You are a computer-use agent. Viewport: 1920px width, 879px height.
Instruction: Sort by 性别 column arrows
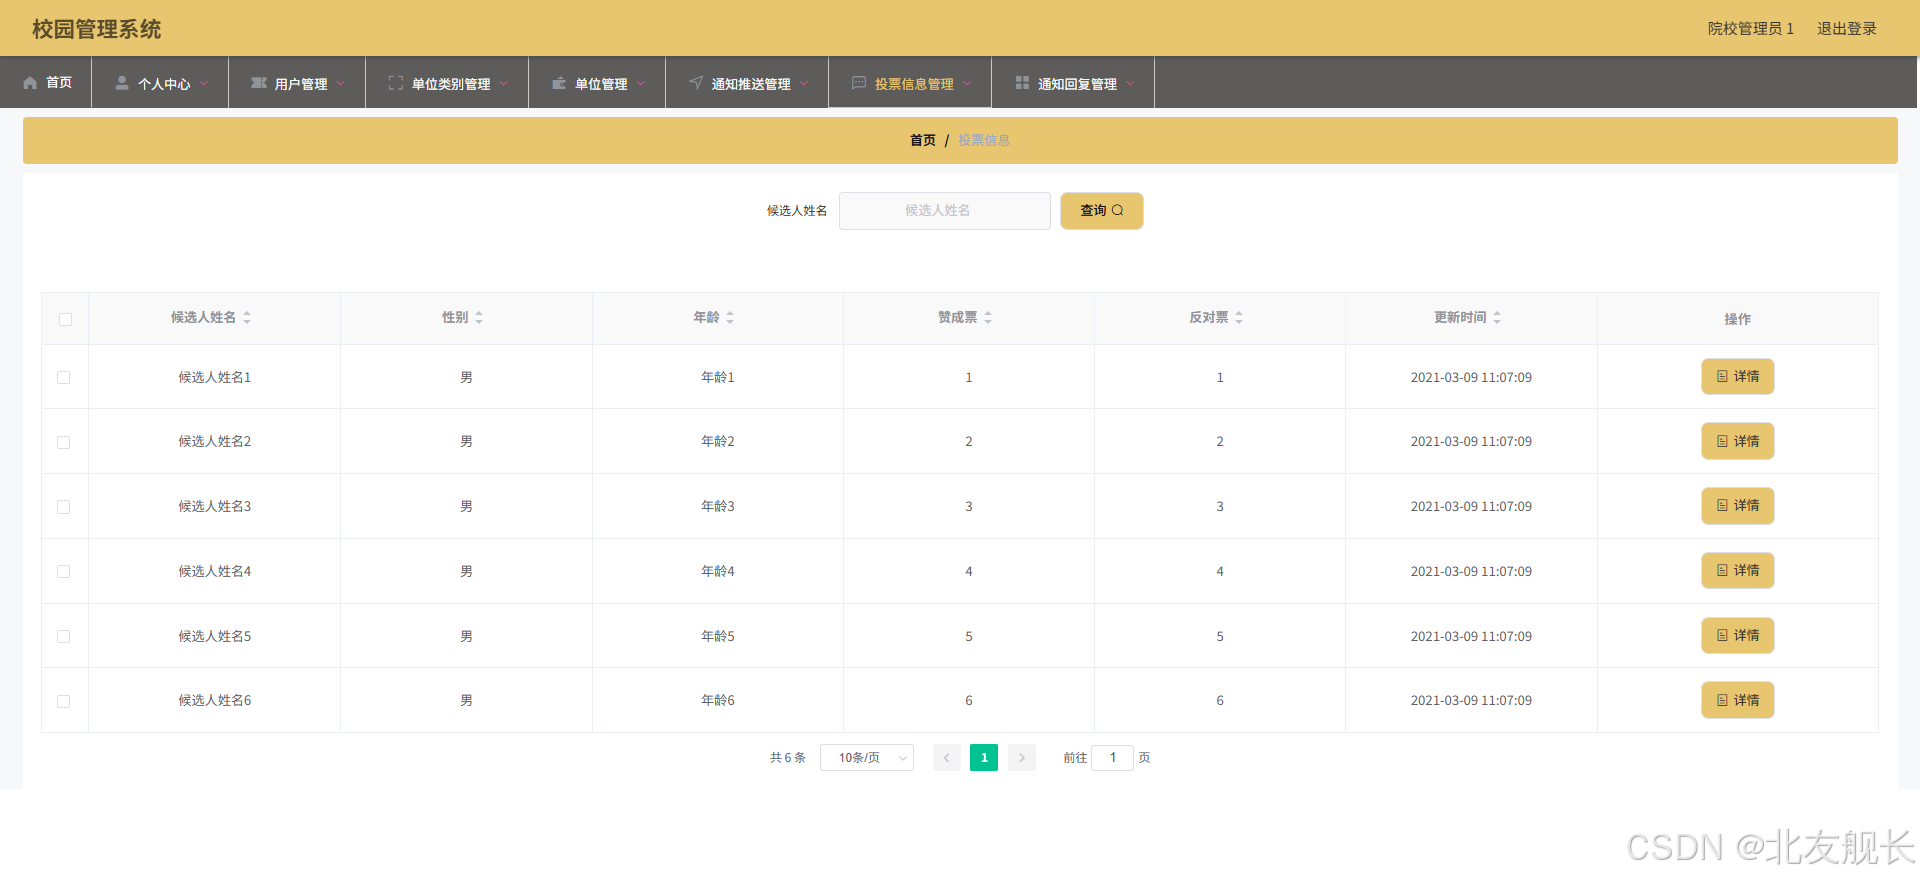[x=479, y=317]
